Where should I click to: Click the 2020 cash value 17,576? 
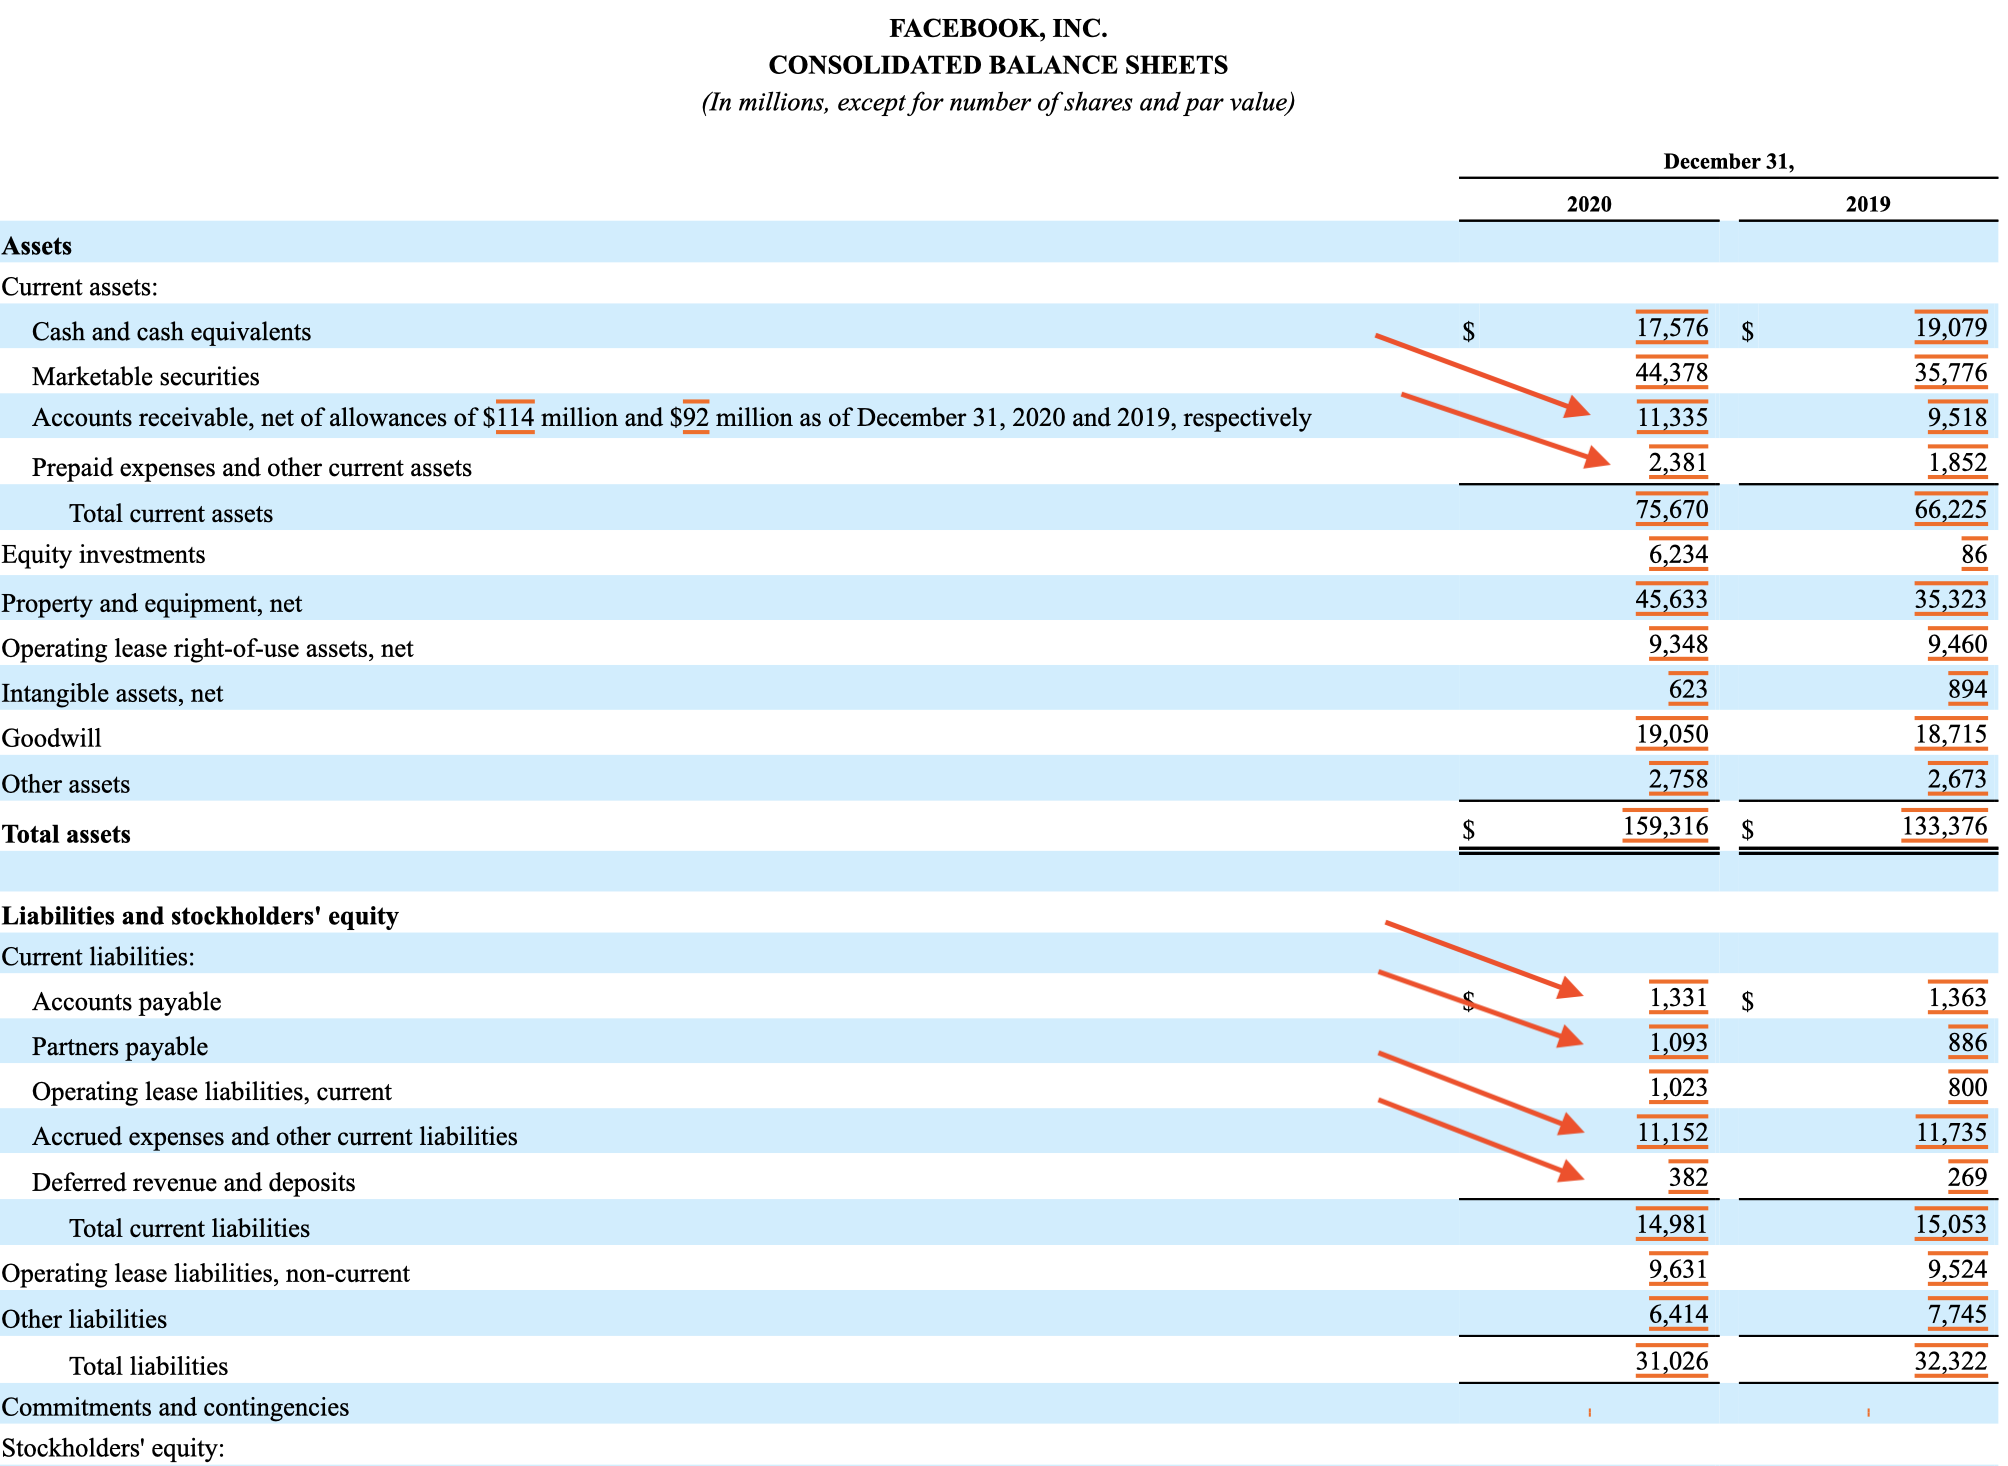tap(1671, 328)
